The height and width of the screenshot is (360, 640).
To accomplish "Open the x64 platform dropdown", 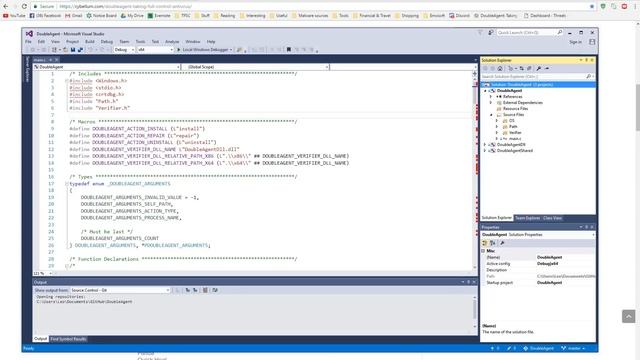I will (x=155, y=50).
